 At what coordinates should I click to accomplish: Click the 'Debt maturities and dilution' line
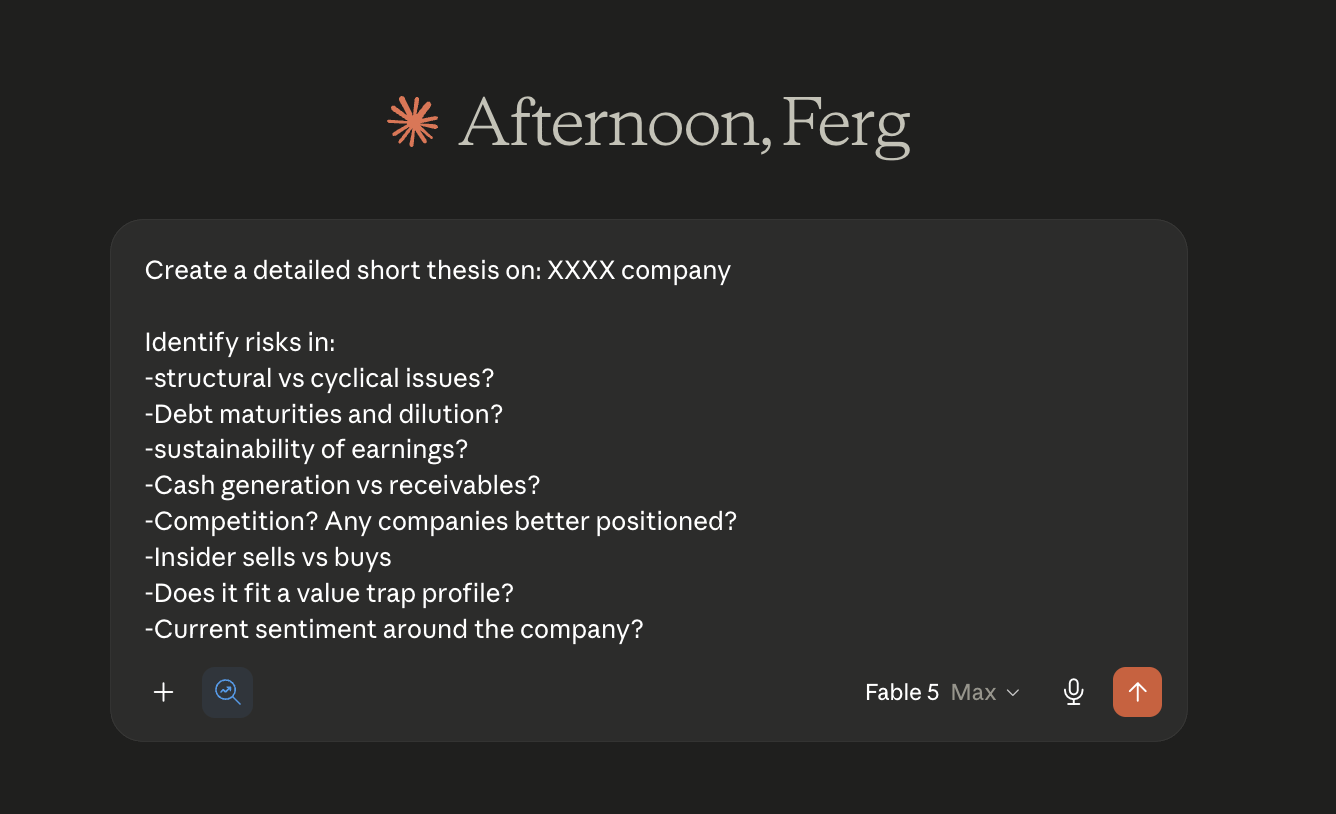(324, 414)
